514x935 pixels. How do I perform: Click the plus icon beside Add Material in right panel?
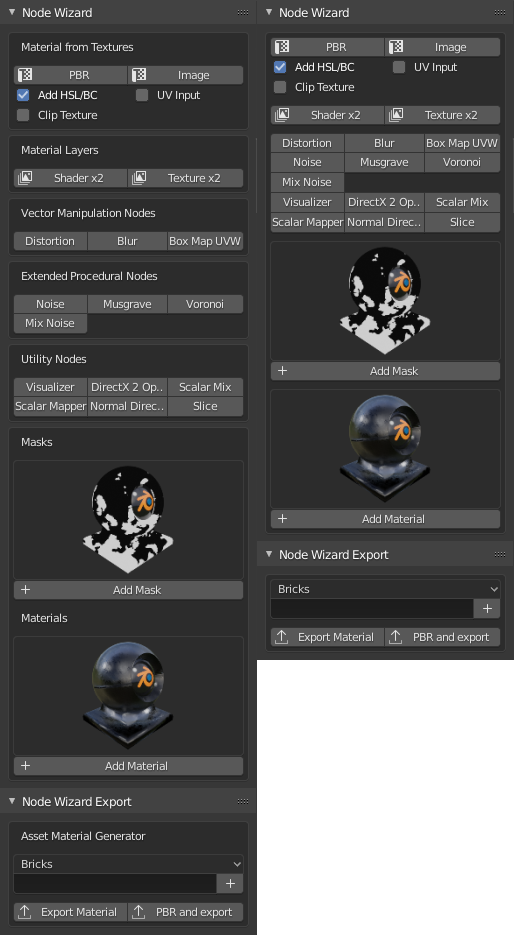283,519
